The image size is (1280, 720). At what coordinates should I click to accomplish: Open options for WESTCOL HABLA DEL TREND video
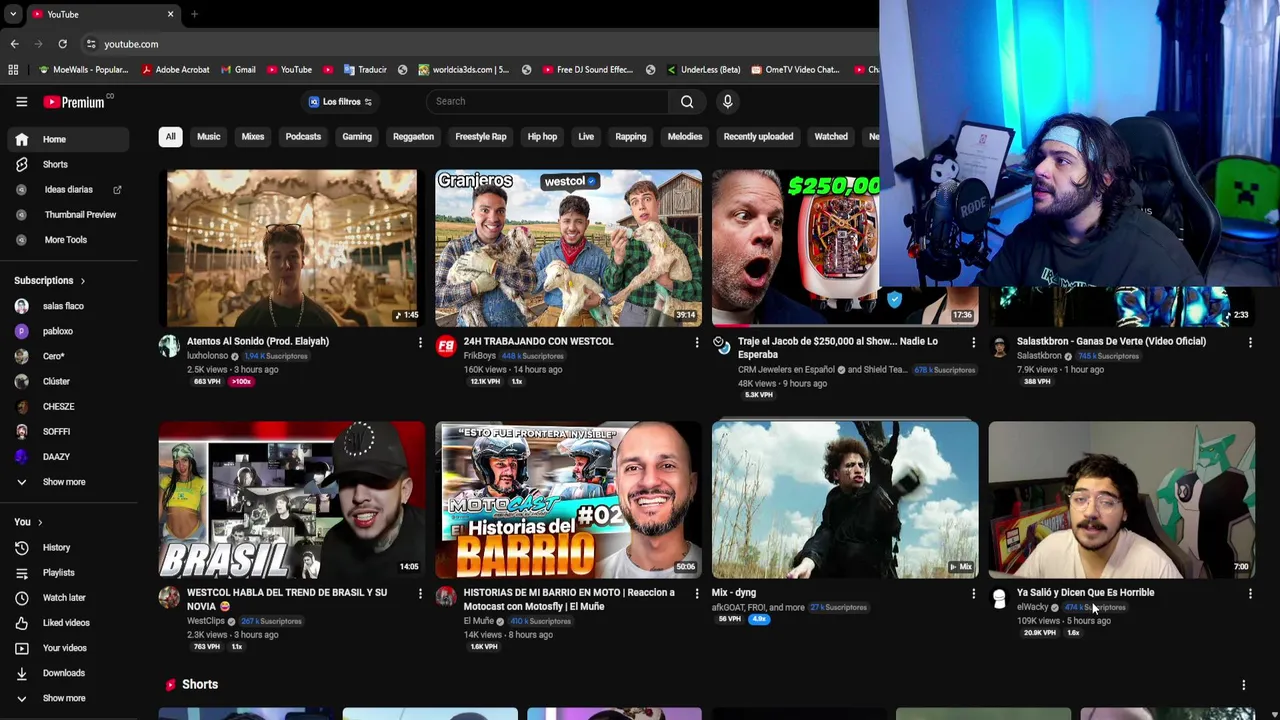420,593
